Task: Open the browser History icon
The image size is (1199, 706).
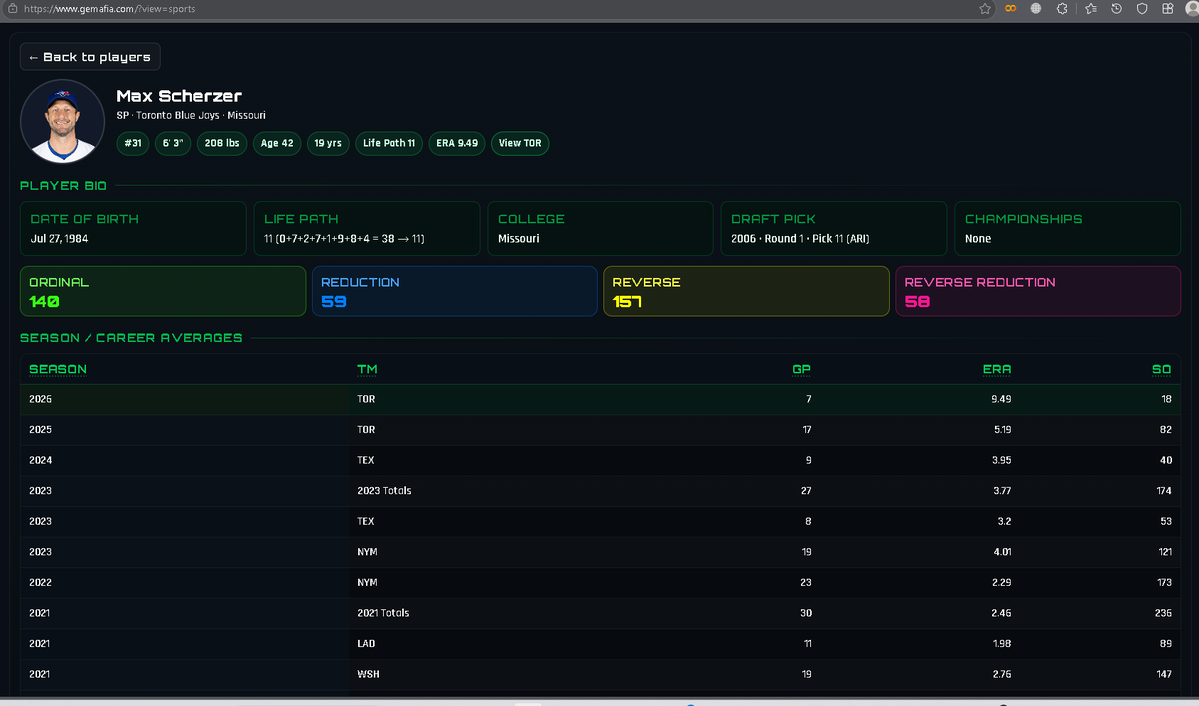Action: [x=1116, y=8]
